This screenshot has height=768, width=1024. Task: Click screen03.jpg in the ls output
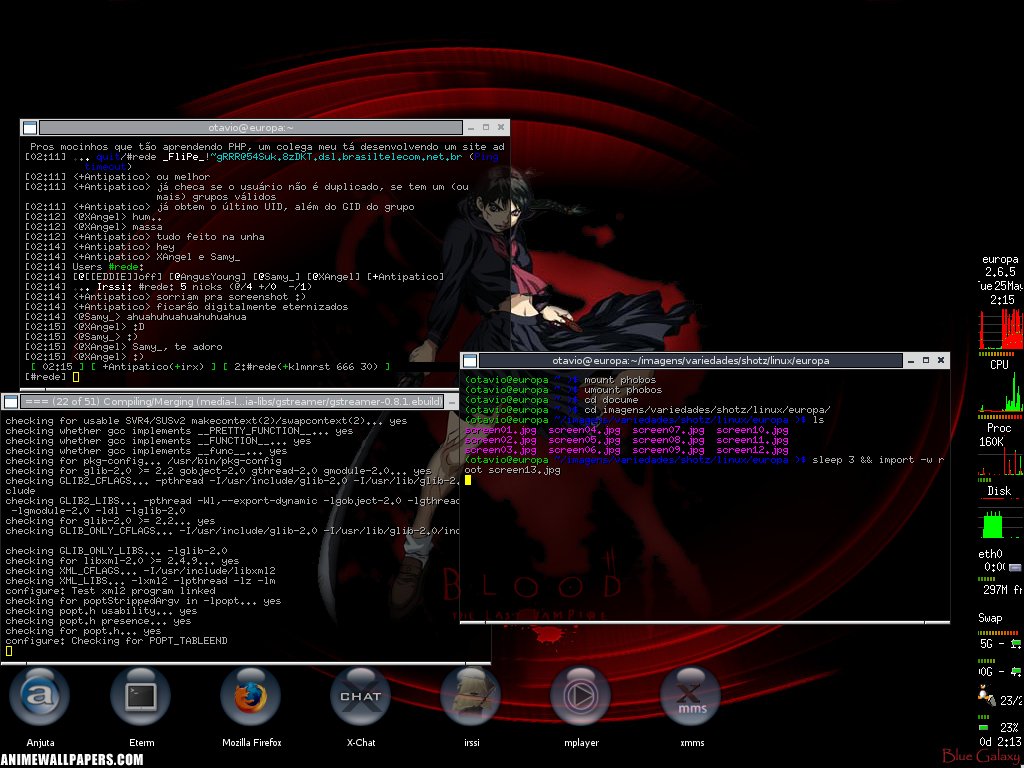coord(500,450)
